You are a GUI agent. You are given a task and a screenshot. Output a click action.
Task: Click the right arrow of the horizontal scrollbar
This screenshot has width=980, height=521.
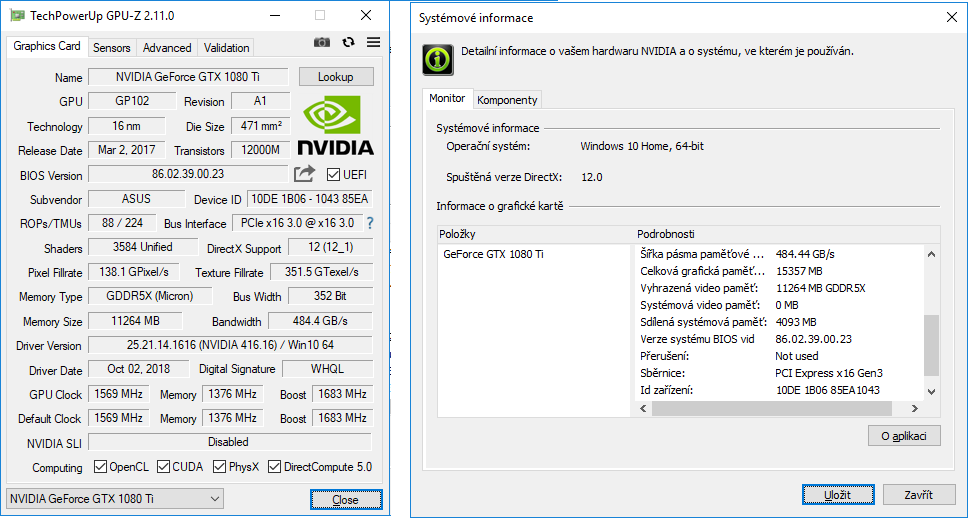tap(912, 409)
